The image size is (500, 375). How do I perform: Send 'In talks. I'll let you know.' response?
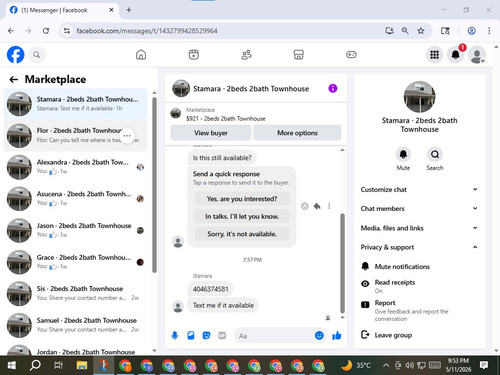click(242, 216)
